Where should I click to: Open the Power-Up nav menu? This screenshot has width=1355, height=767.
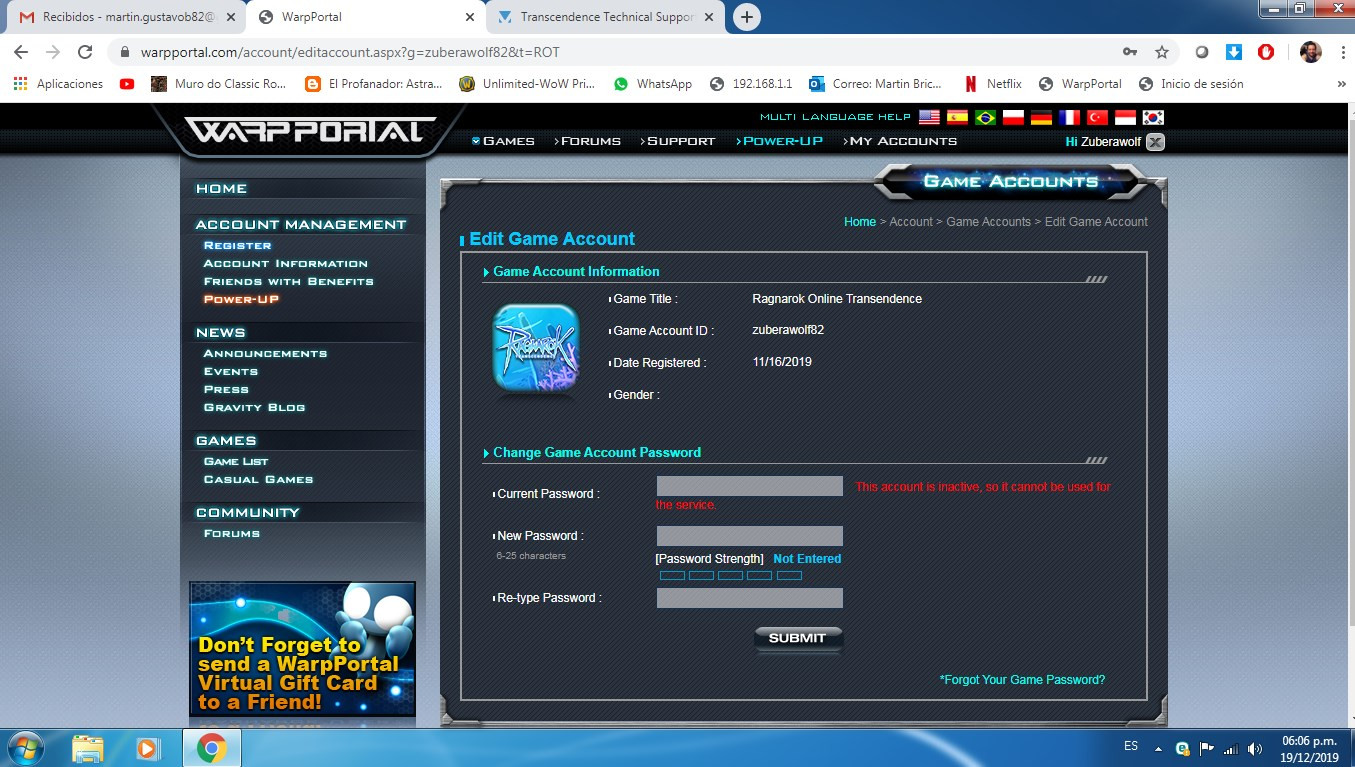[x=779, y=141]
